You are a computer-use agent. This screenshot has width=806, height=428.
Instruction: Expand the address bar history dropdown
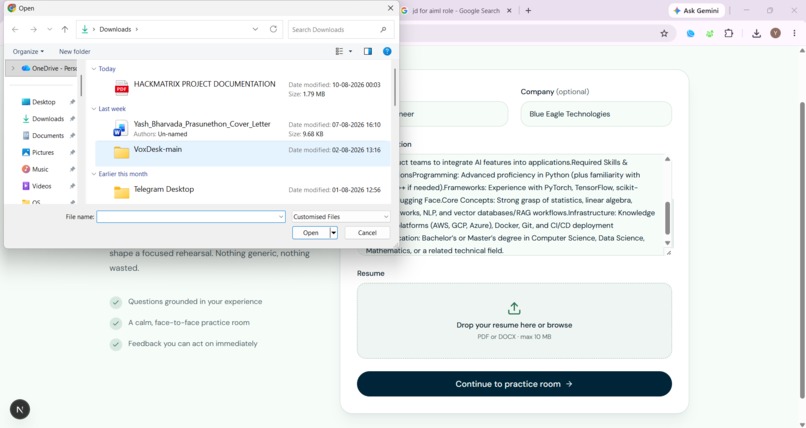[x=255, y=29]
